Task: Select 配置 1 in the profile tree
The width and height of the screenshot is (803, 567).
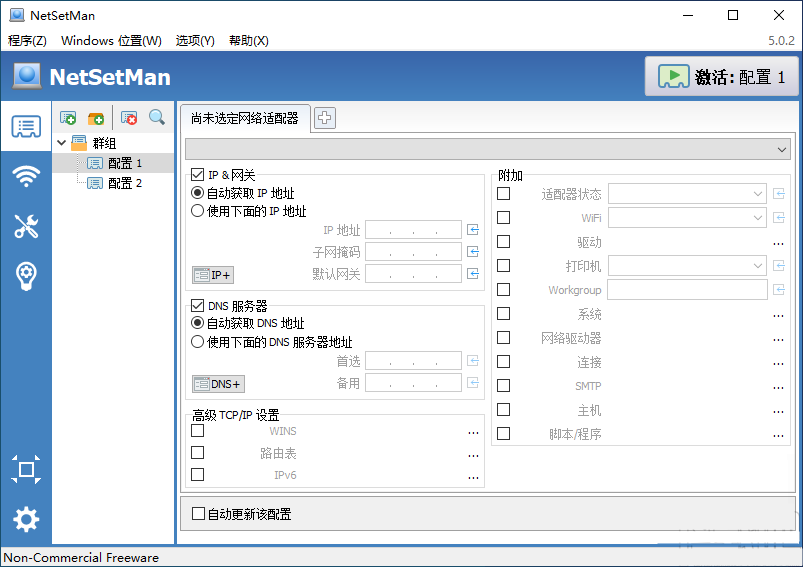Action: point(125,163)
